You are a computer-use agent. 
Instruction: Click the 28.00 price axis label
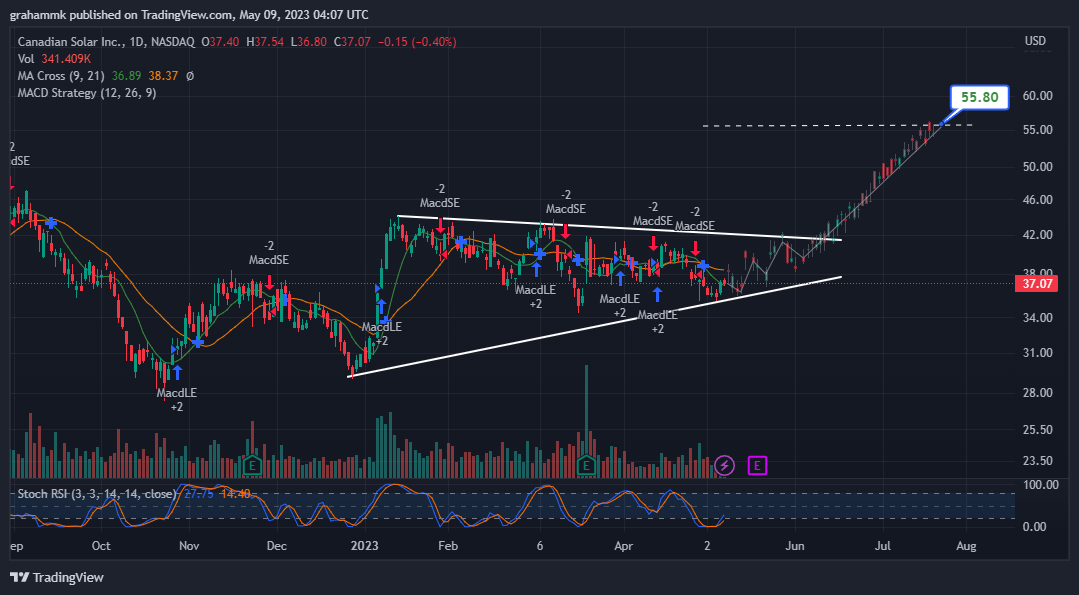click(x=1037, y=393)
